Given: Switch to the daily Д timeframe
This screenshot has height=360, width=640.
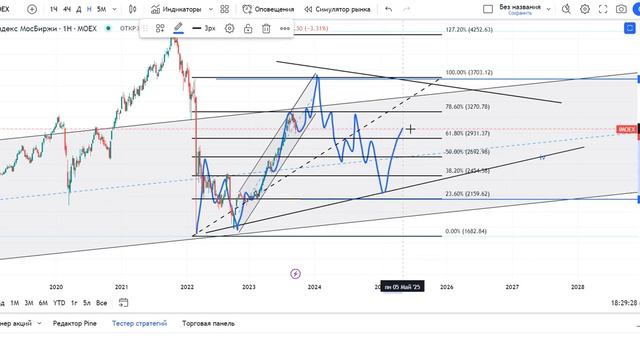Looking at the screenshot, I should tap(79, 9).
